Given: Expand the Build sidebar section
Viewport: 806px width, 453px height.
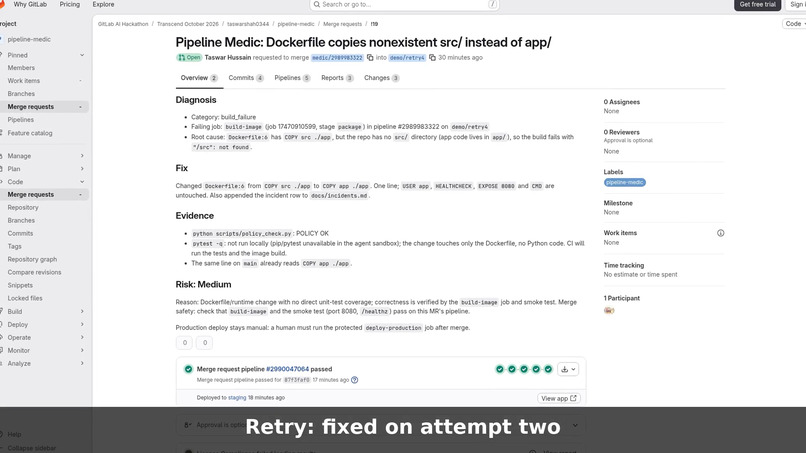Looking at the screenshot, I should pos(82,312).
